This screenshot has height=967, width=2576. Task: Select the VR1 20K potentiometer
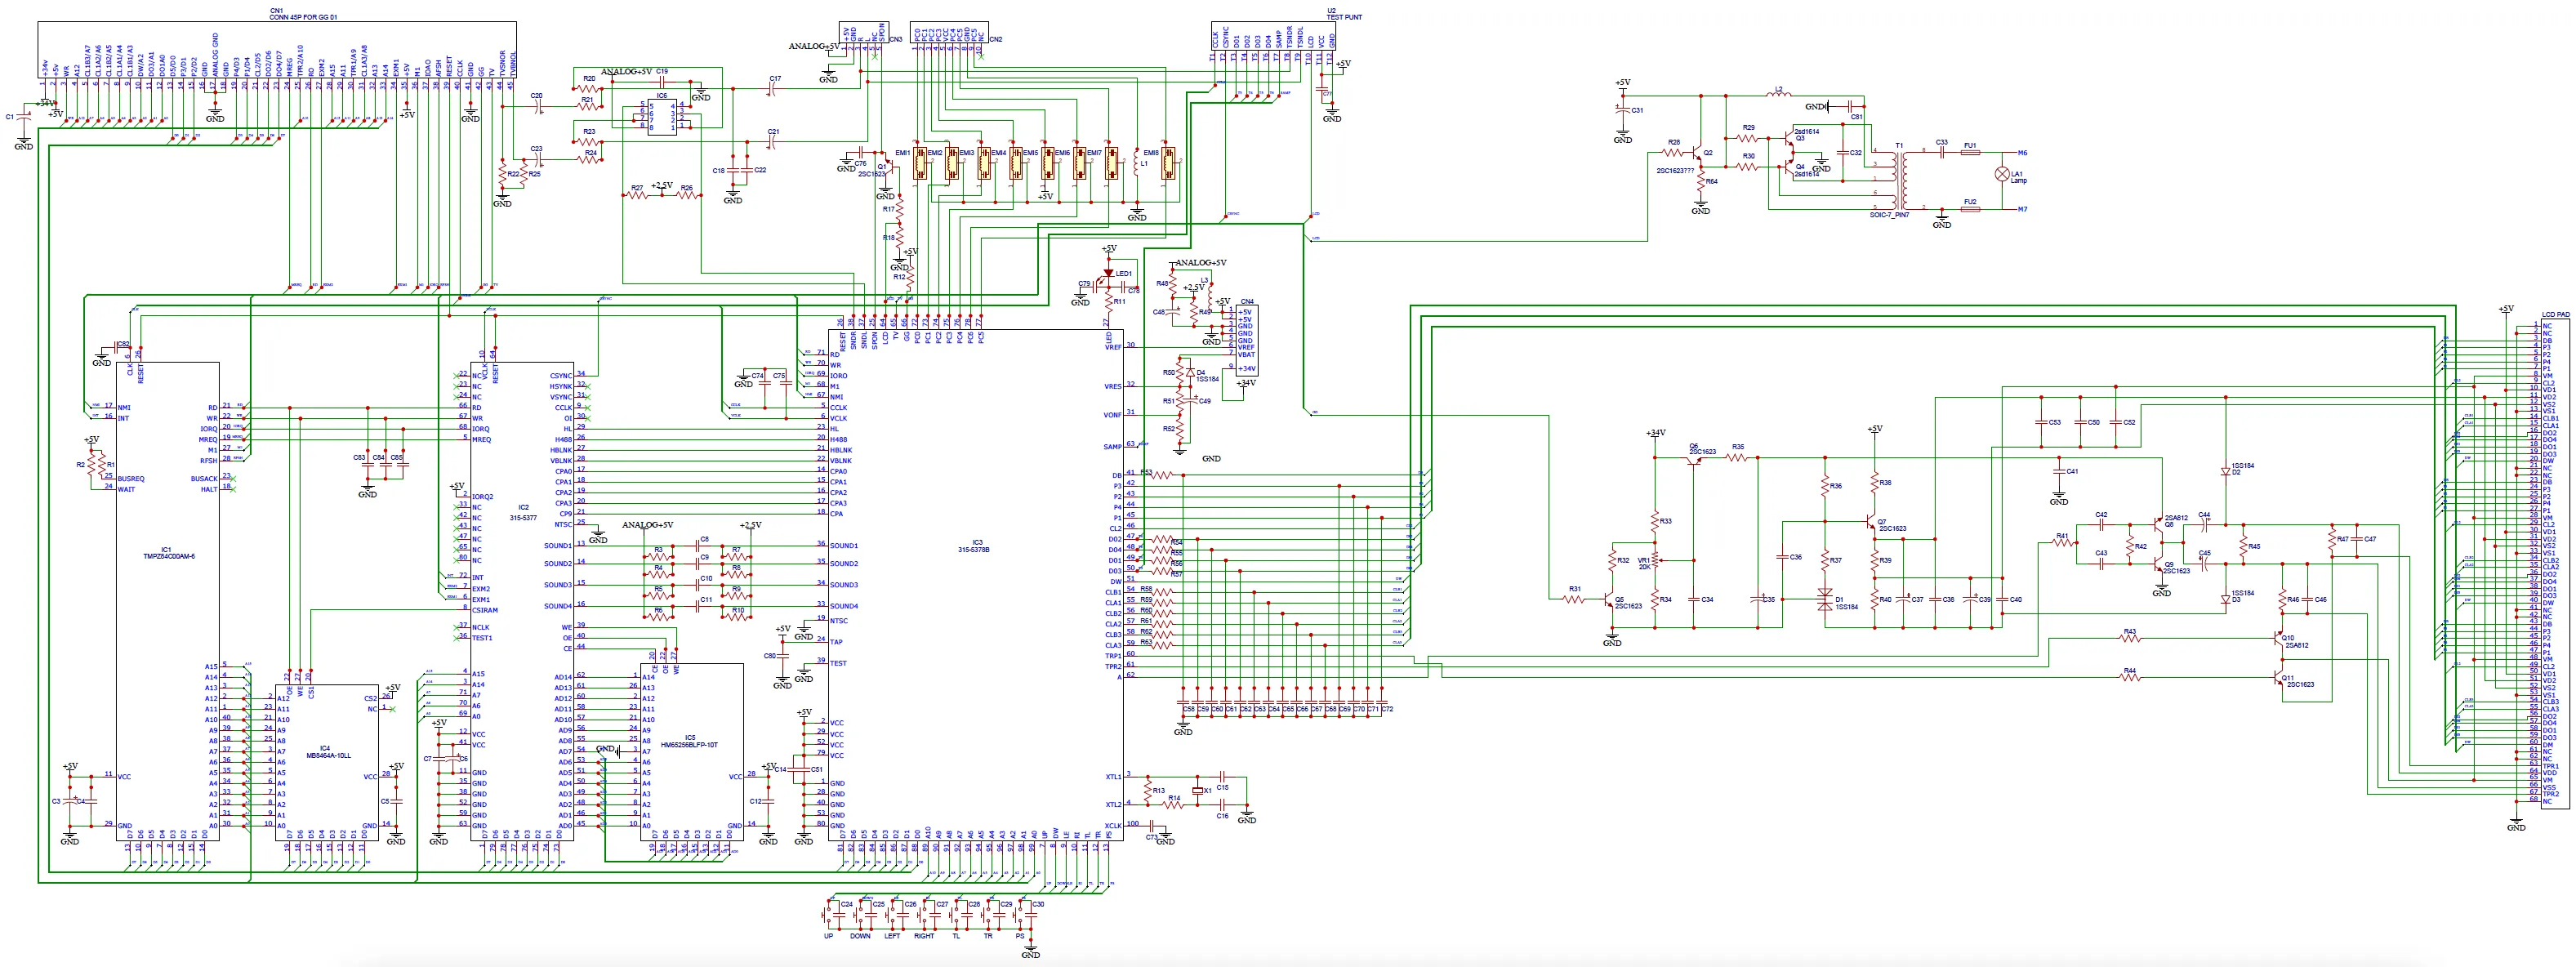(1655, 560)
